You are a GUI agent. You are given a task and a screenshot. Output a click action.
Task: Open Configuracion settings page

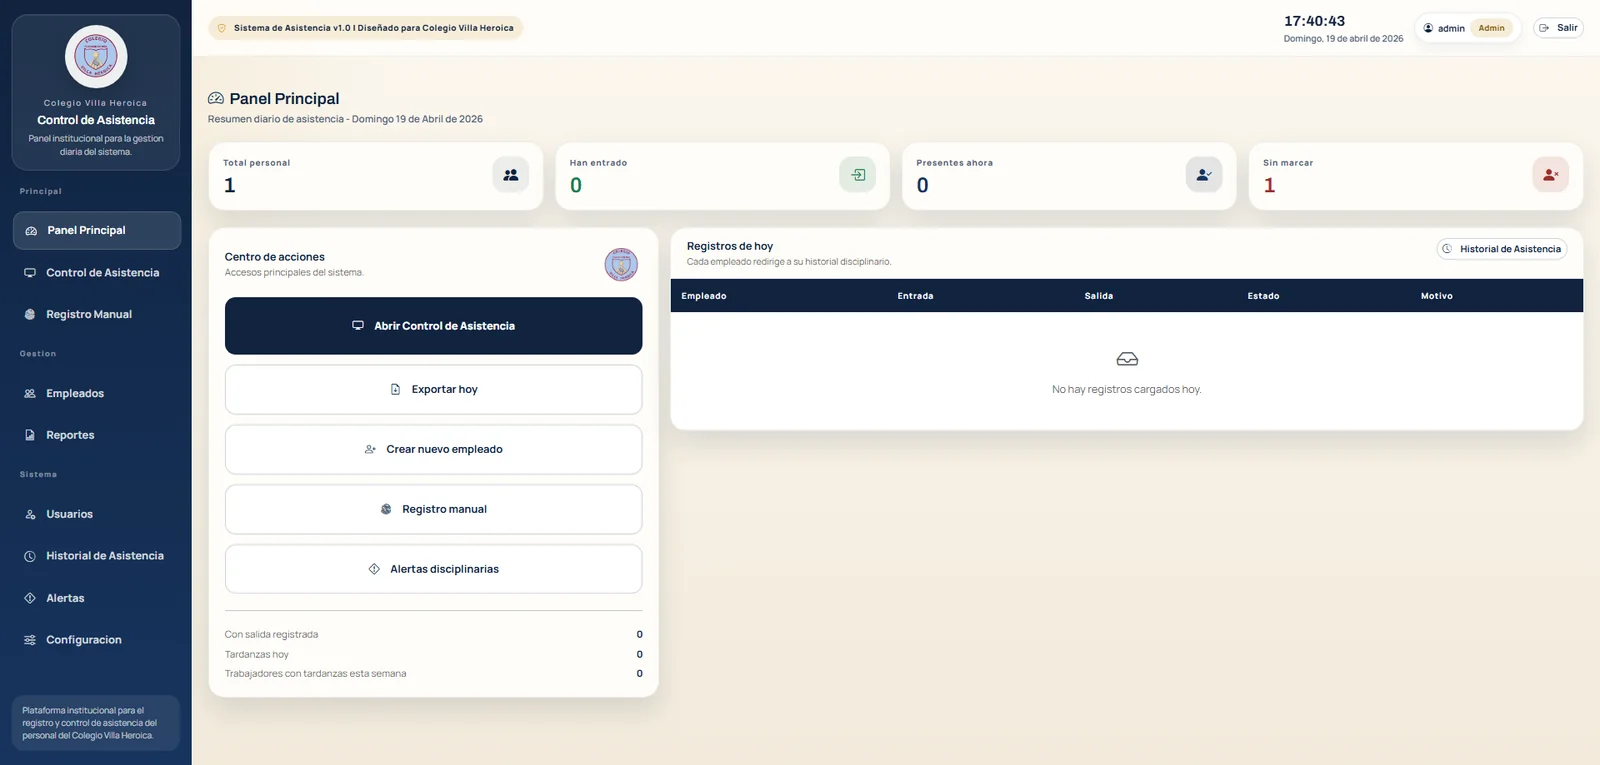(x=97, y=640)
